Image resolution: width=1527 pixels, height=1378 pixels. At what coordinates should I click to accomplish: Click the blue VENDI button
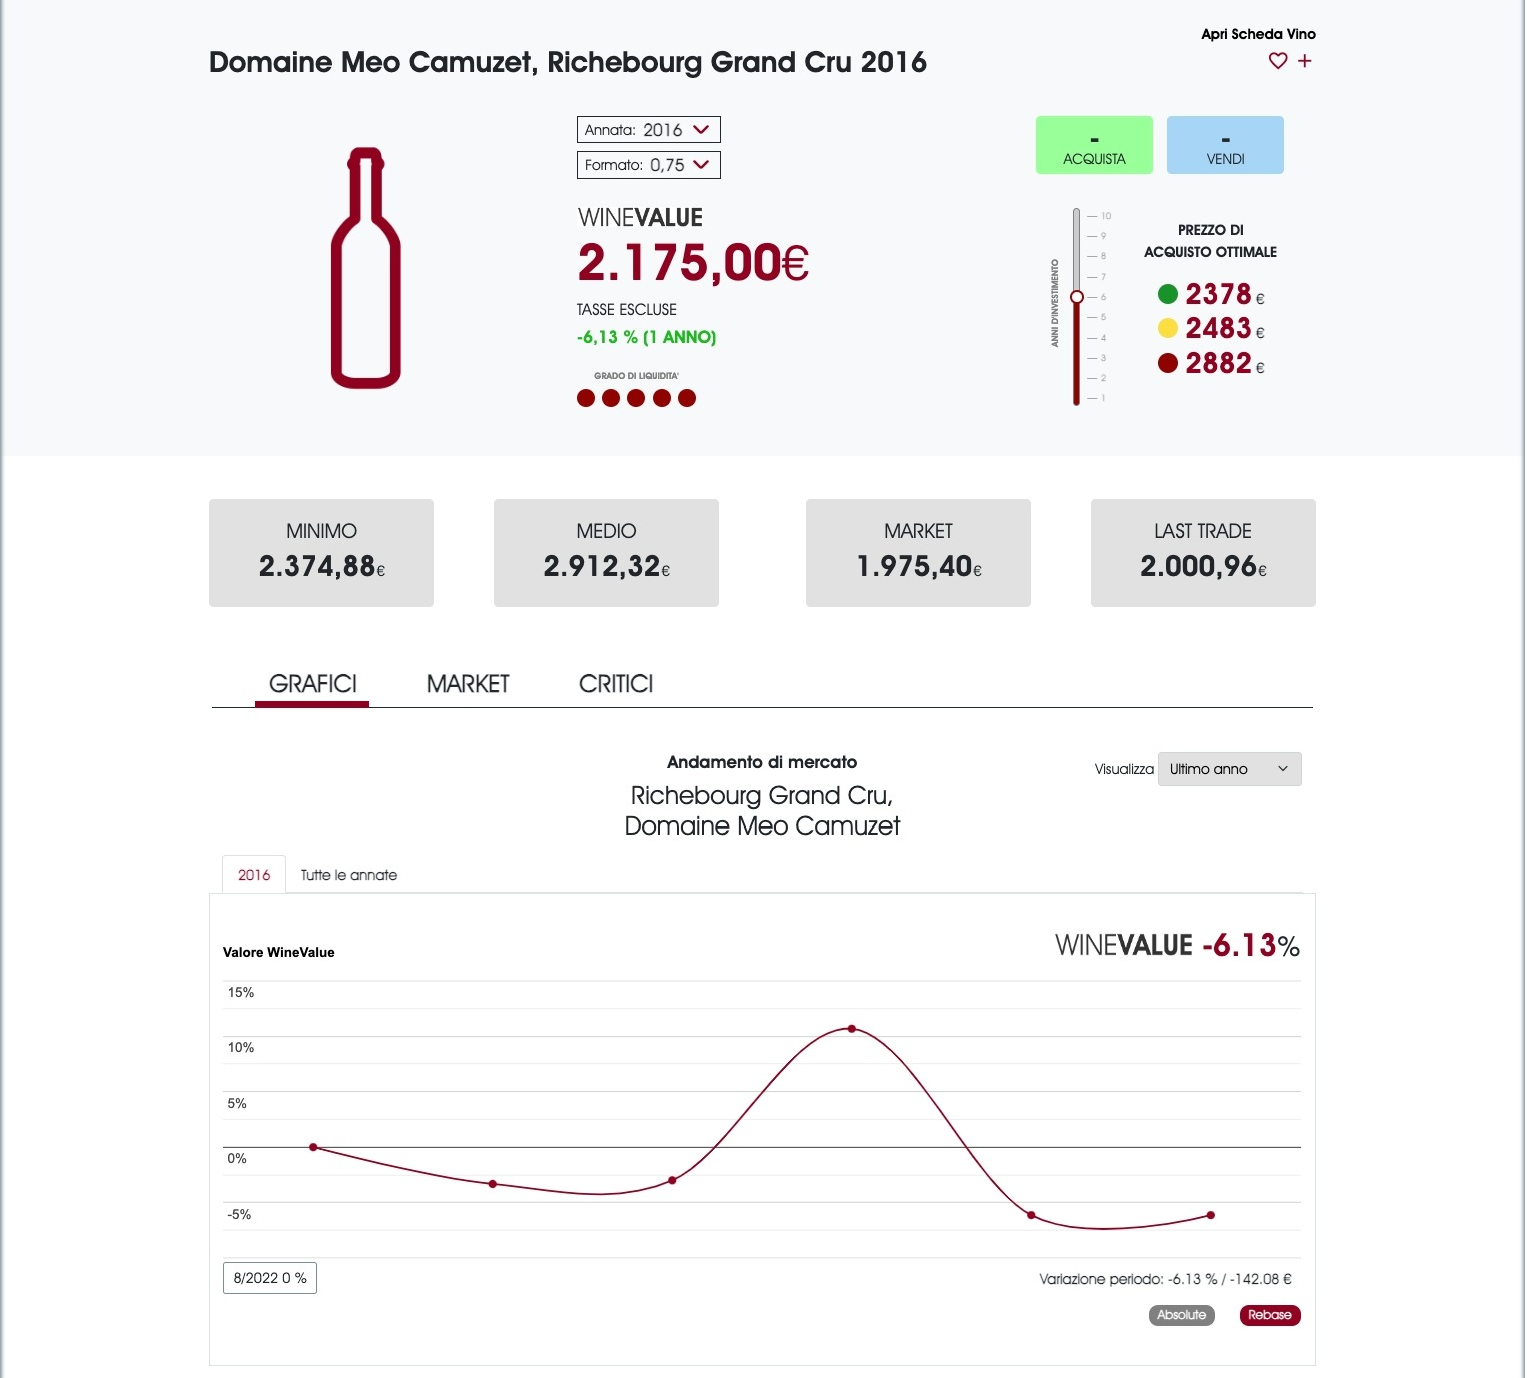tap(1225, 145)
